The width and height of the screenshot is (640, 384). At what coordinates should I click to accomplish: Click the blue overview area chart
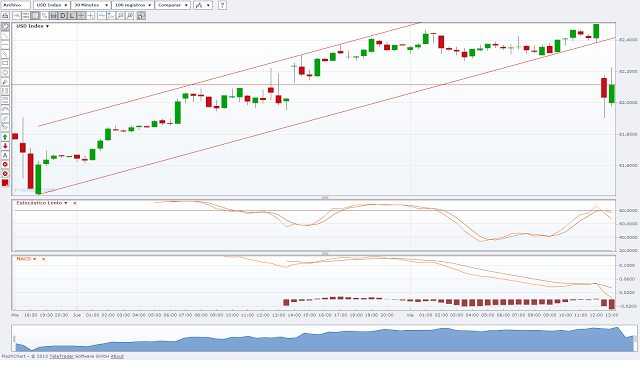pyautogui.click(x=324, y=341)
